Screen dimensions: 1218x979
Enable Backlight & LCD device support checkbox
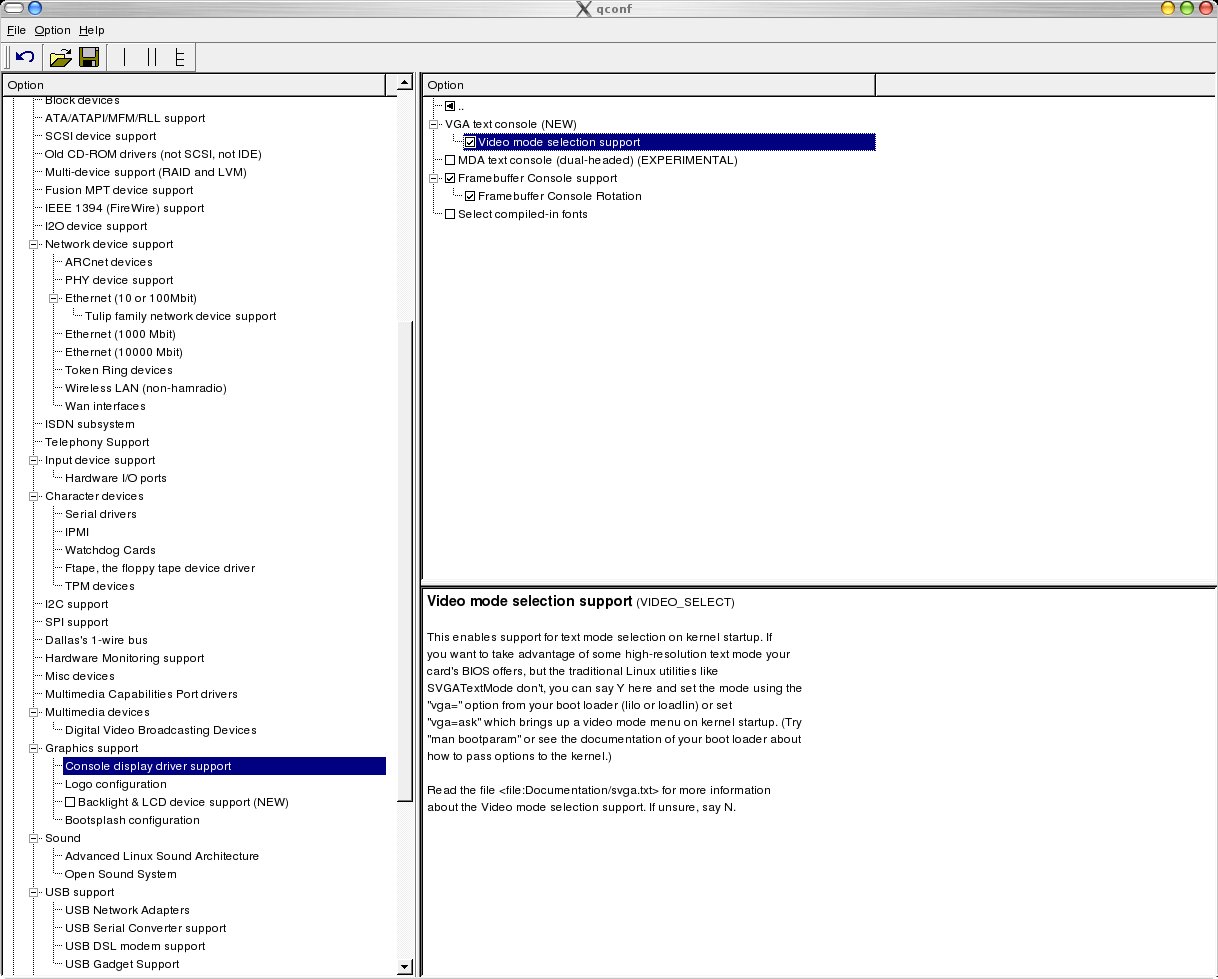(x=71, y=802)
